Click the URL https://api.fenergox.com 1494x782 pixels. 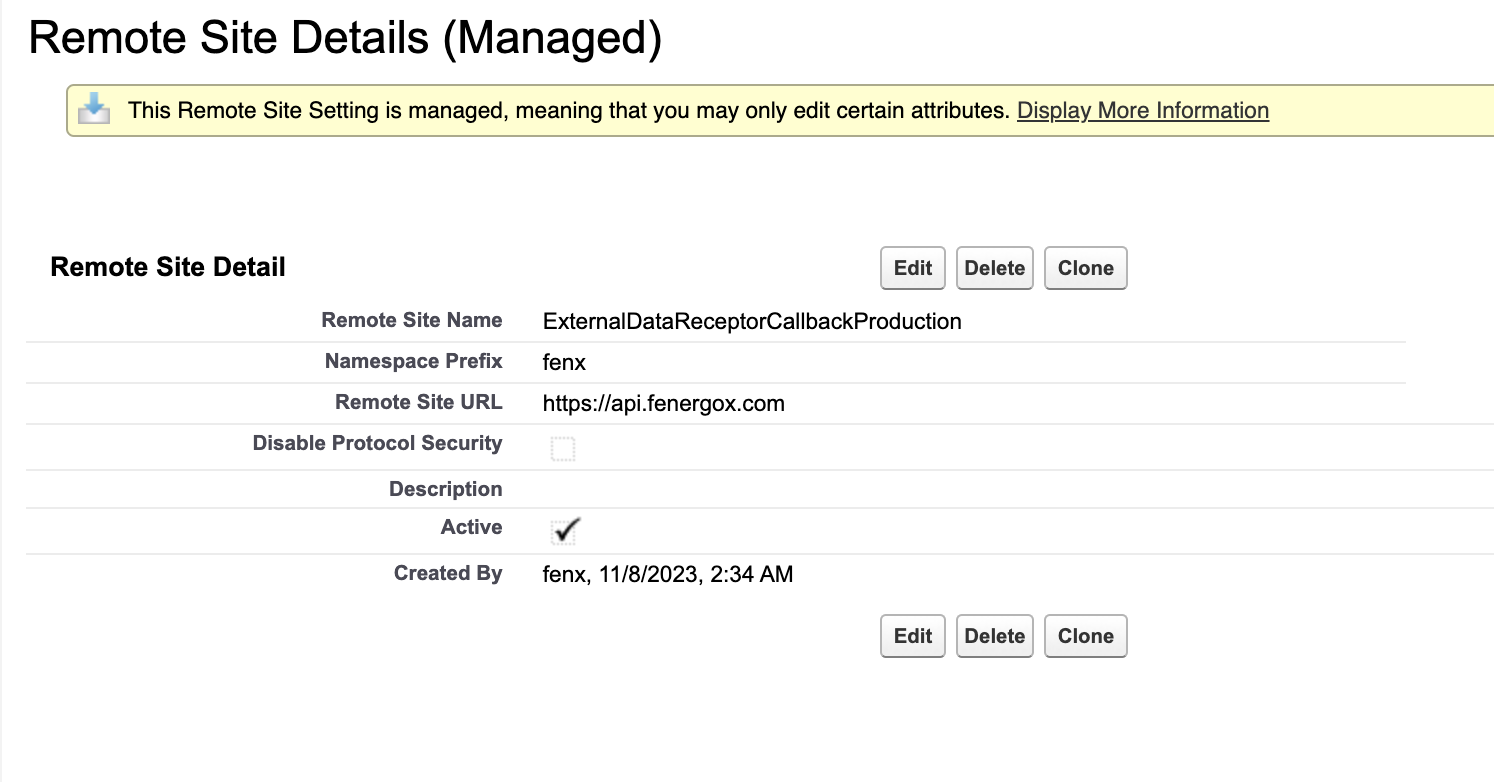[663, 404]
